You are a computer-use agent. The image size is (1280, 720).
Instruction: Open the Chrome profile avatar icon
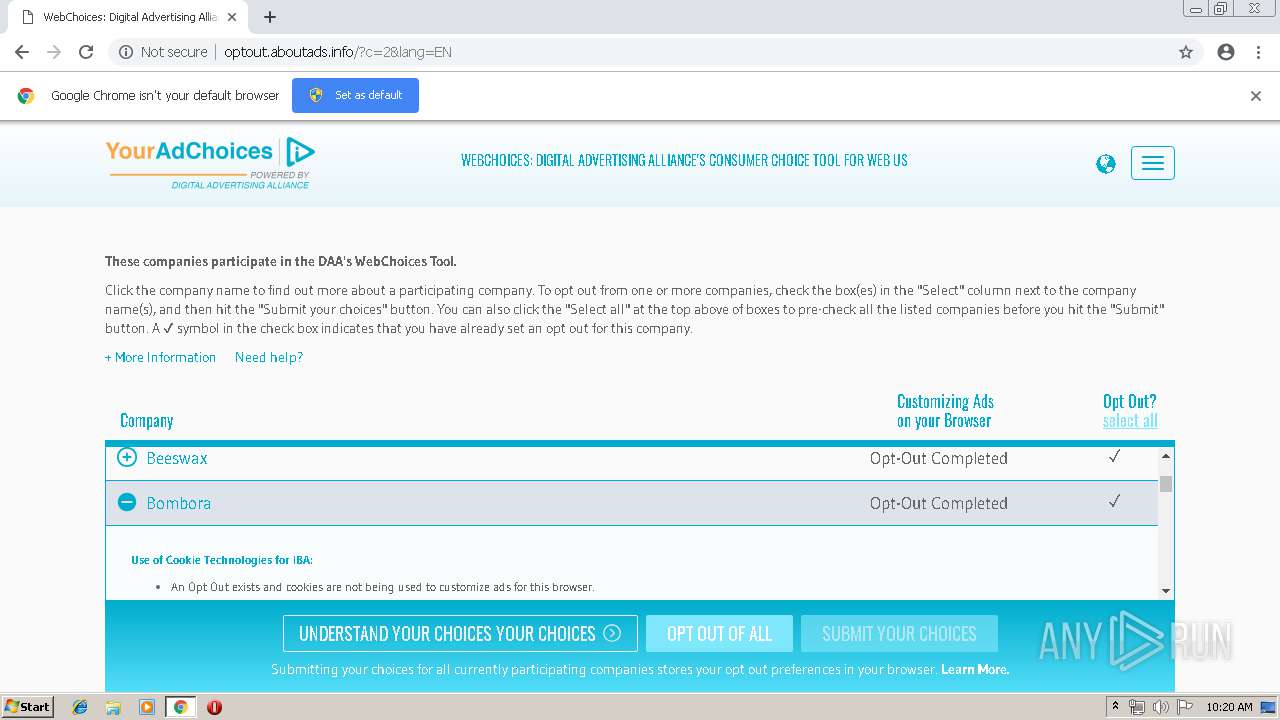click(1226, 52)
